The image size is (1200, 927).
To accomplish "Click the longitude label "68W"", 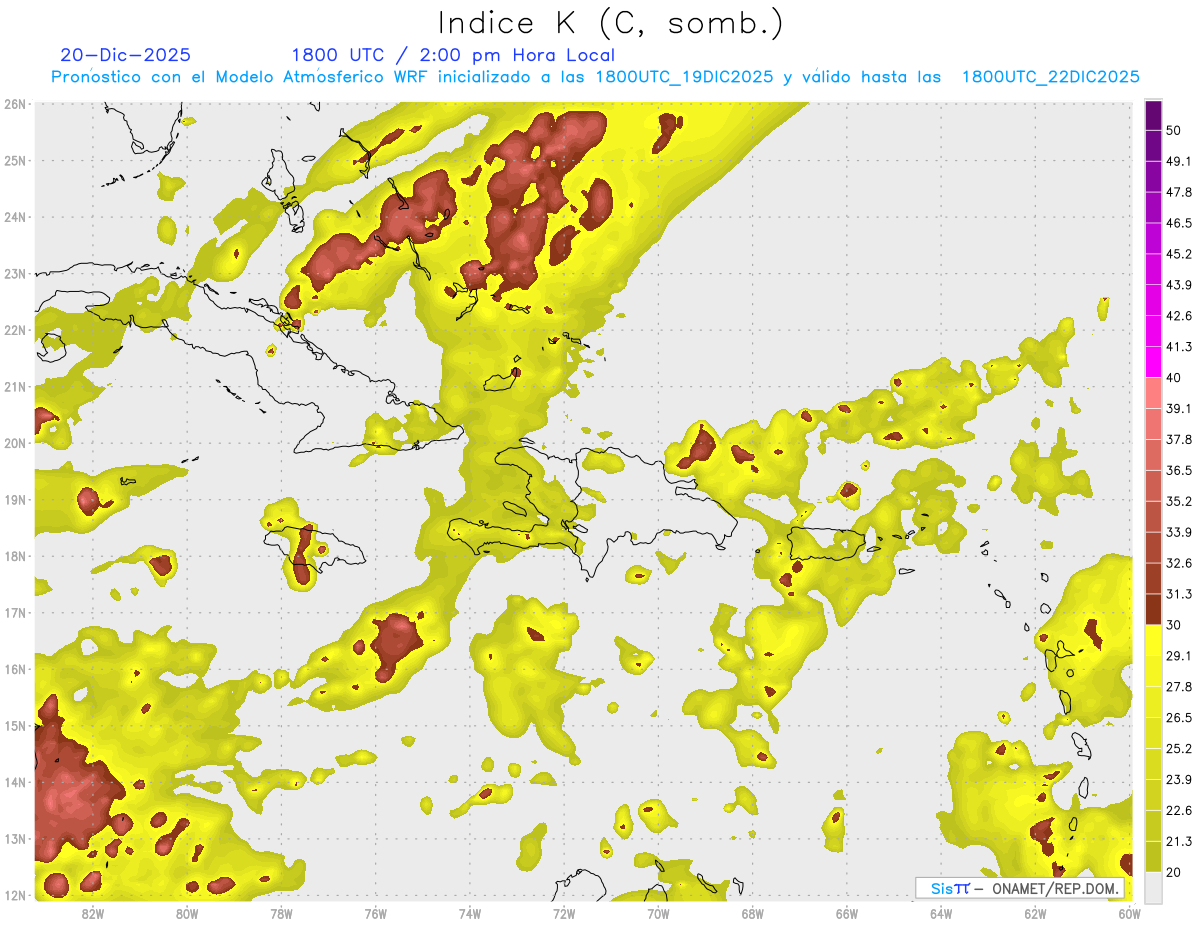I will point(752,914).
